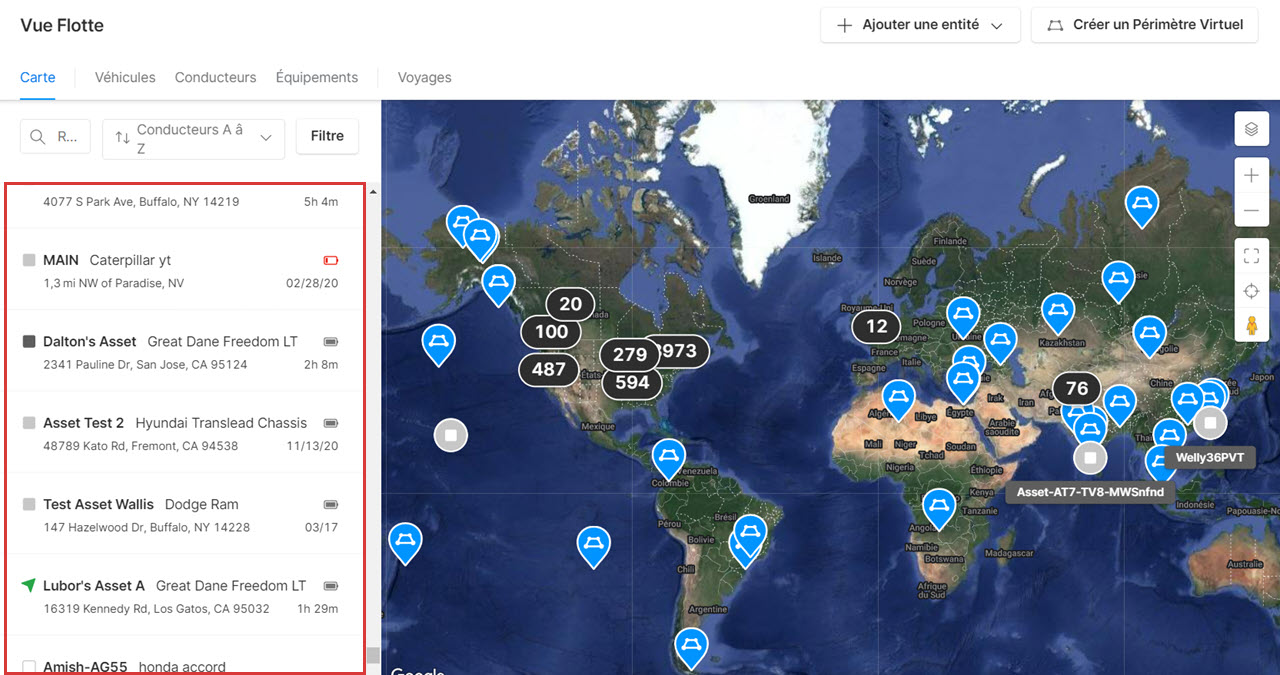Open the Welly36PVT map label
This screenshot has width=1280, height=675.
tap(1210, 458)
